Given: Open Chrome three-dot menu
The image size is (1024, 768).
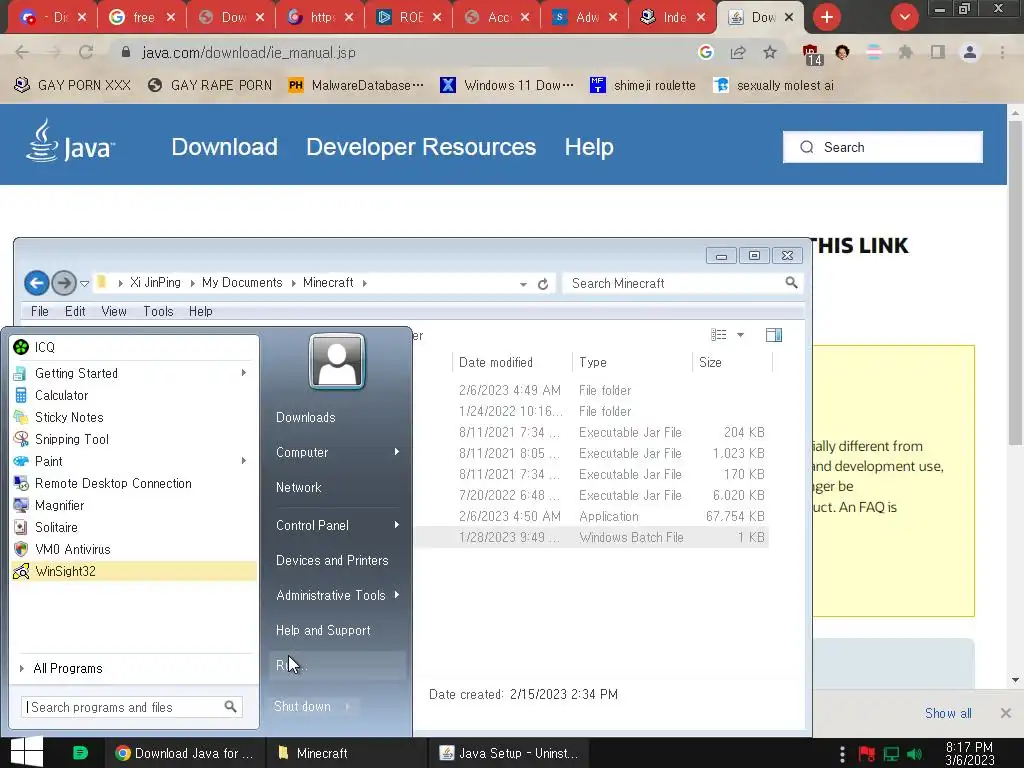Looking at the screenshot, I should point(1002,52).
